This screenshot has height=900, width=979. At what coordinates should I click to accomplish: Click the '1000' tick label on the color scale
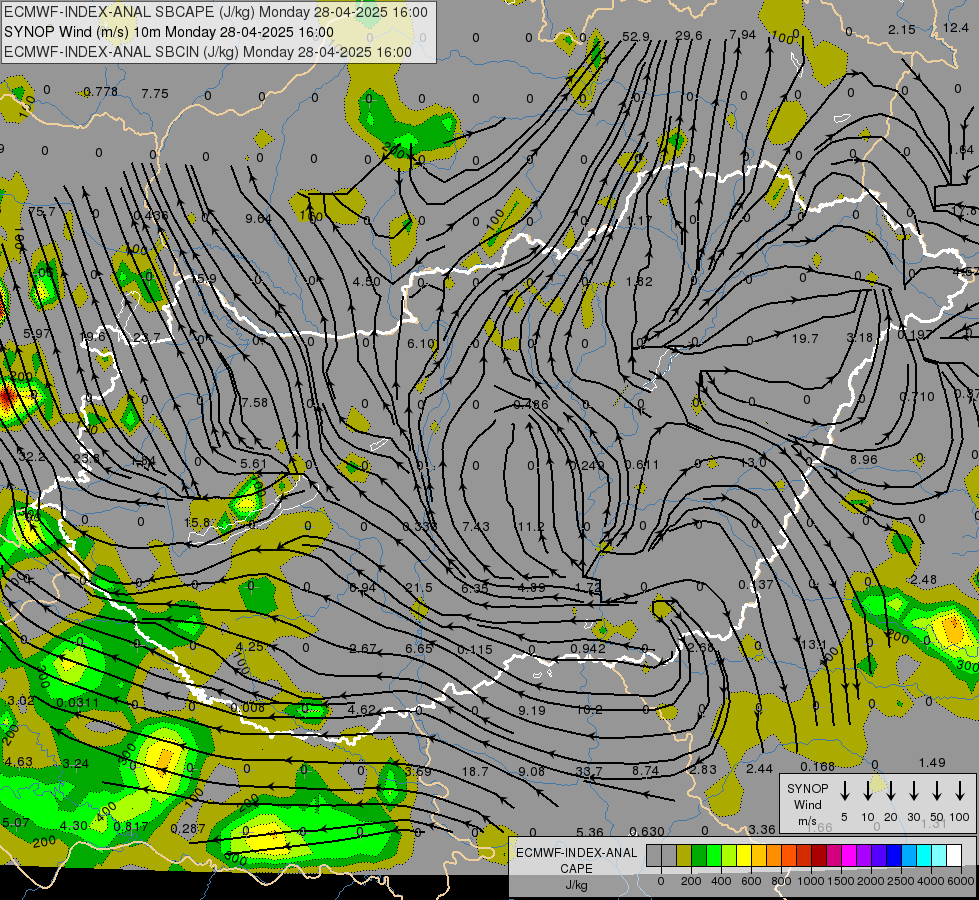(x=811, y=881)
